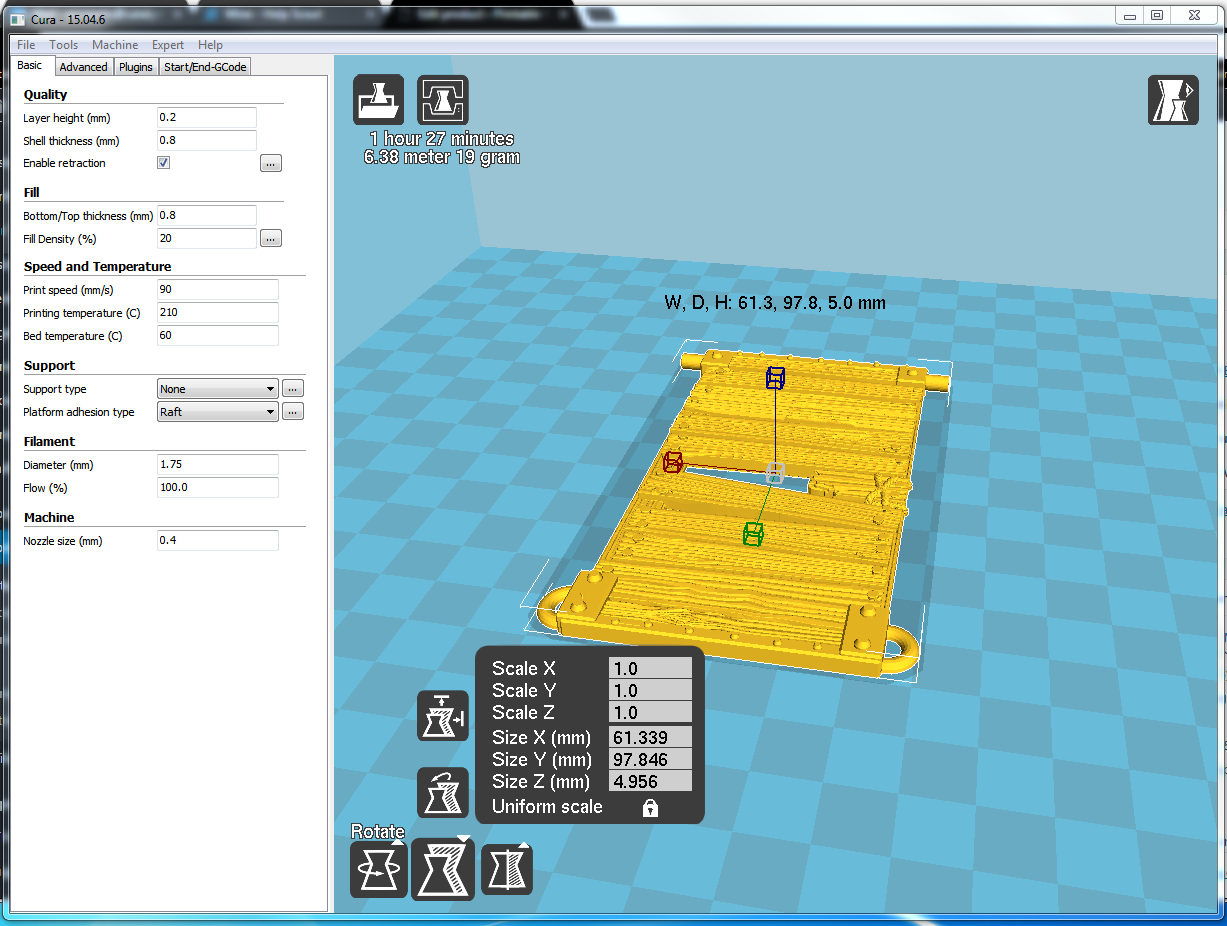1227x926 pixels.
Task: Open the Expert menu
Action: click(x=168, y=45)
